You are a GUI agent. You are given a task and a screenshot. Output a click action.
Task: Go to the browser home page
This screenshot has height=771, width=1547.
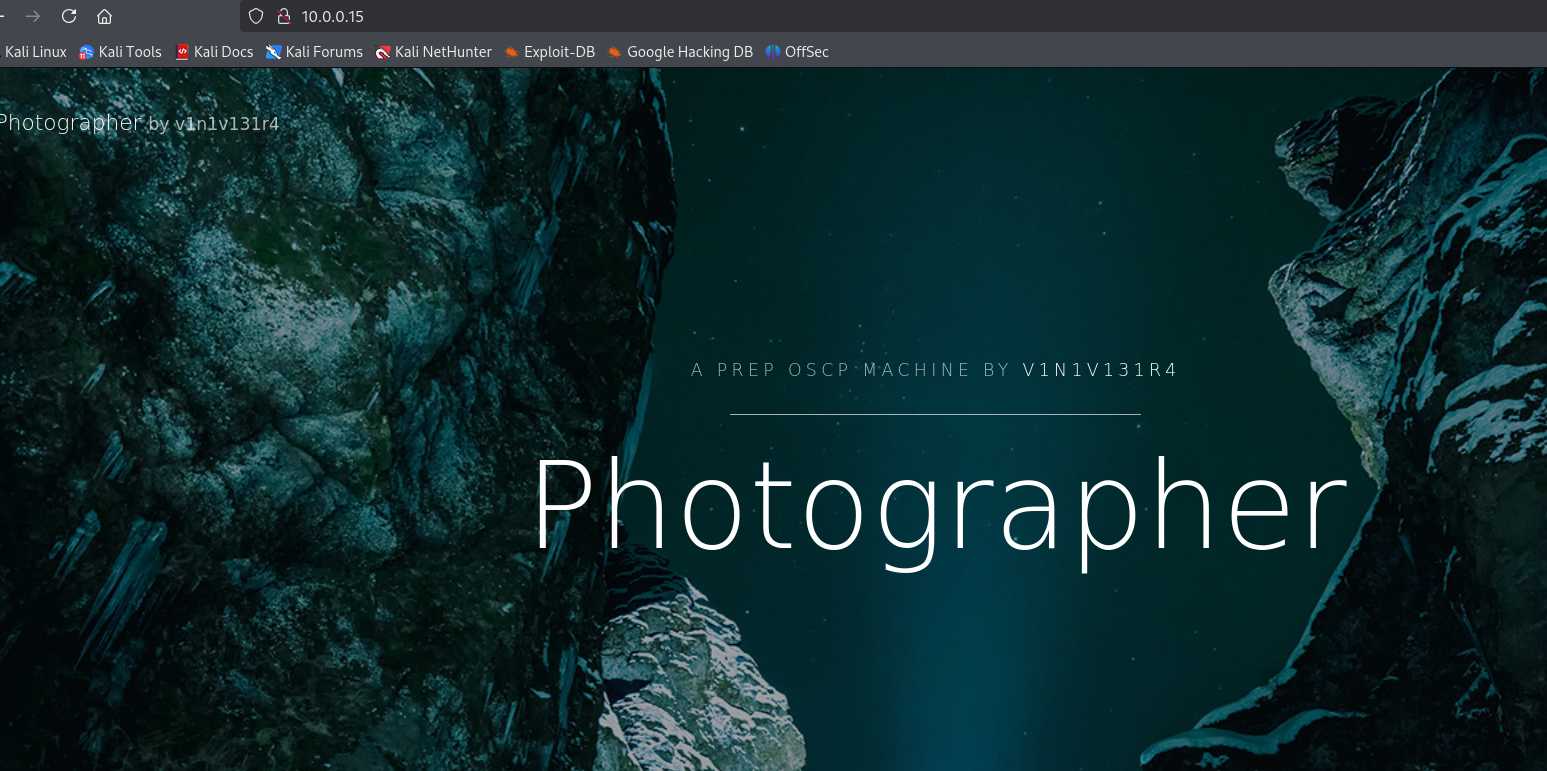click(x=104, y=16)
